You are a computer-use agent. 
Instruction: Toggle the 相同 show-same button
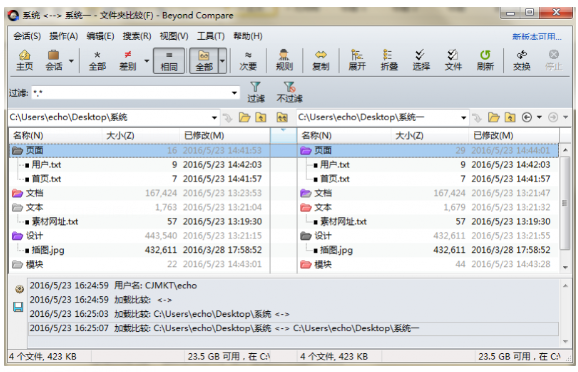[169, 61]
